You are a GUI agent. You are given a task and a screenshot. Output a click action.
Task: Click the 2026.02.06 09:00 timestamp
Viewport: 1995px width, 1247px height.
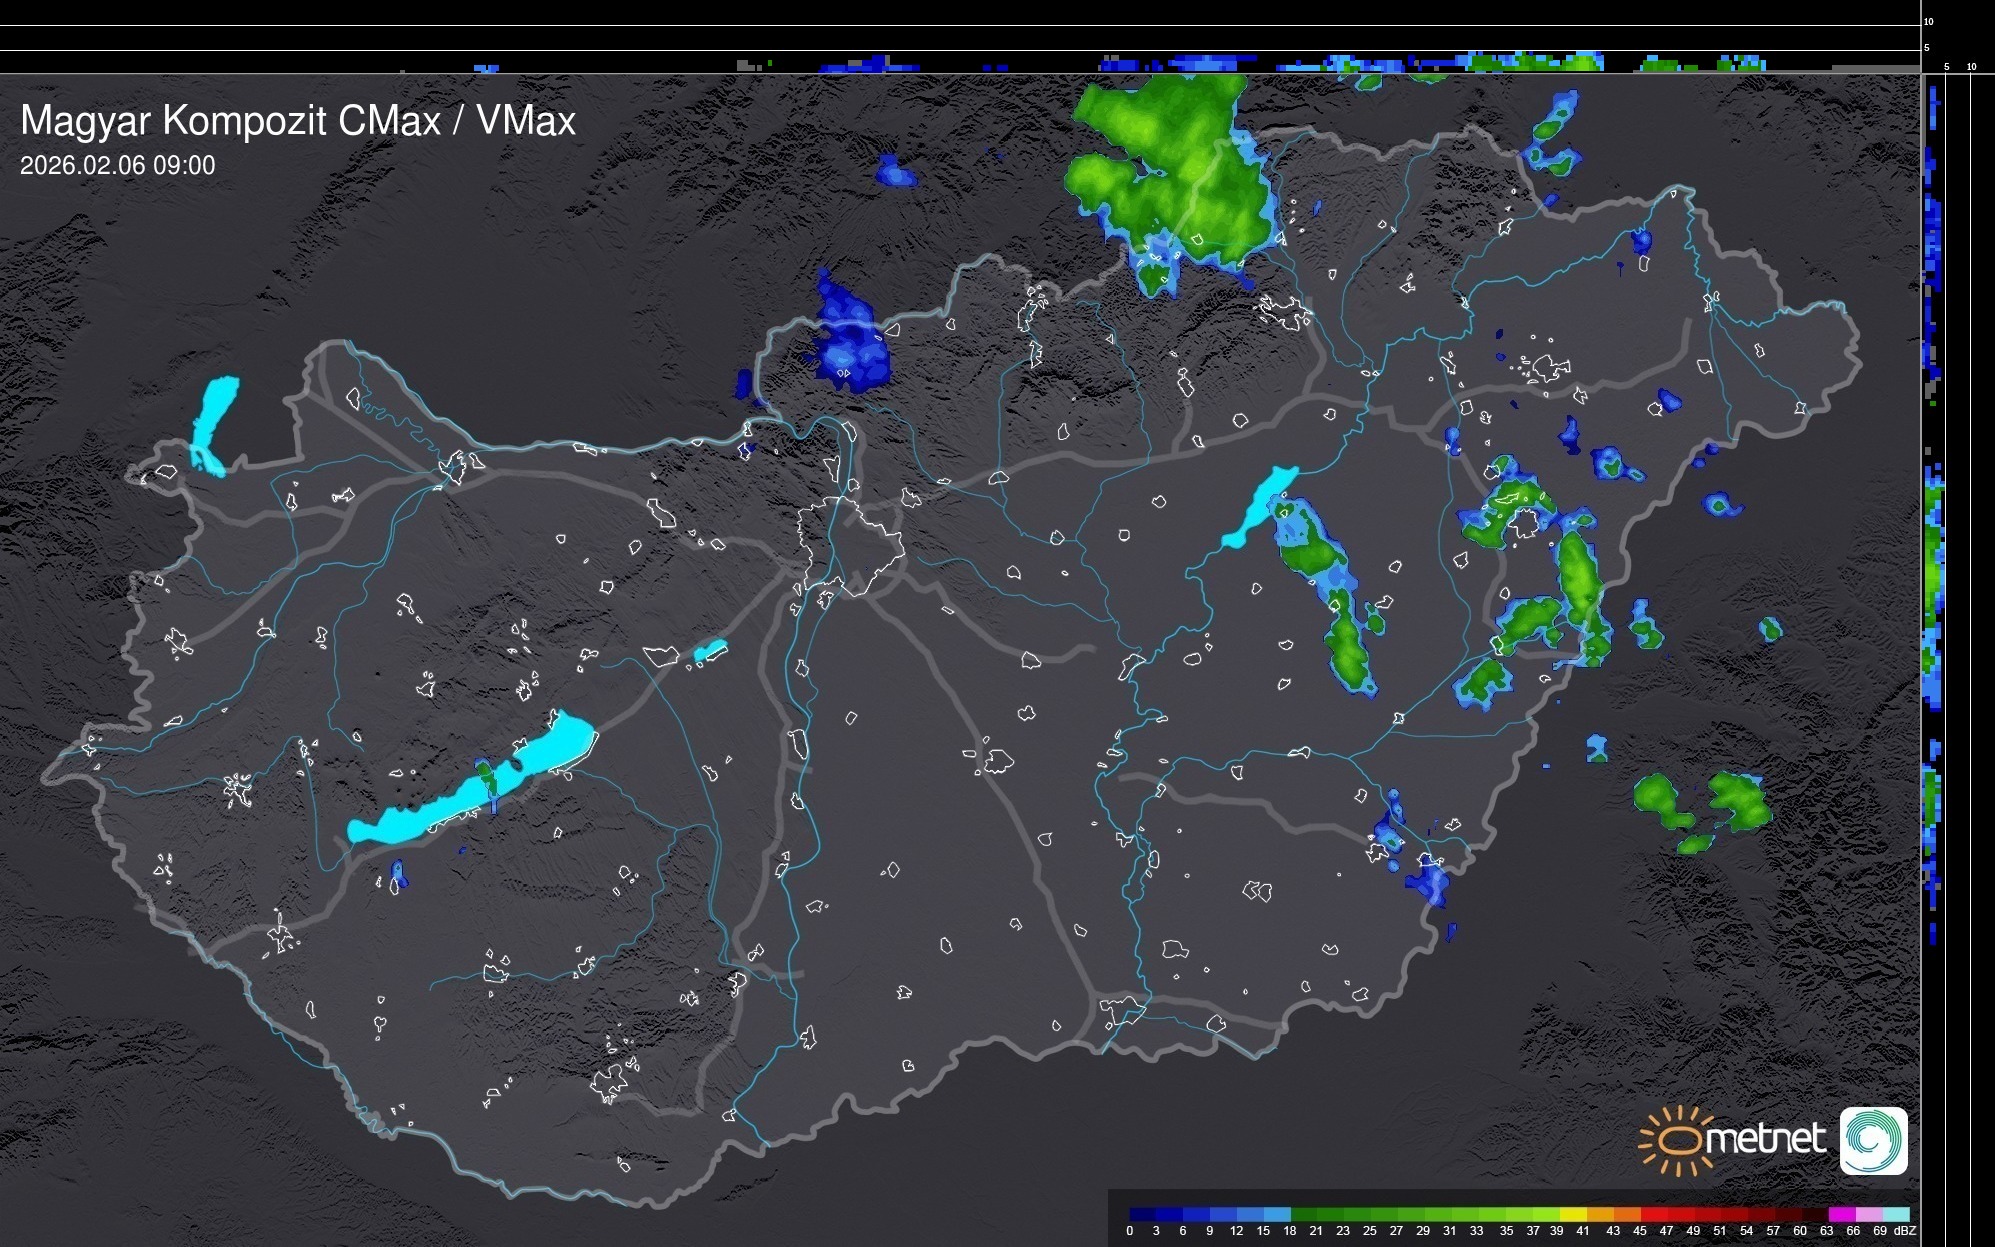117,166
